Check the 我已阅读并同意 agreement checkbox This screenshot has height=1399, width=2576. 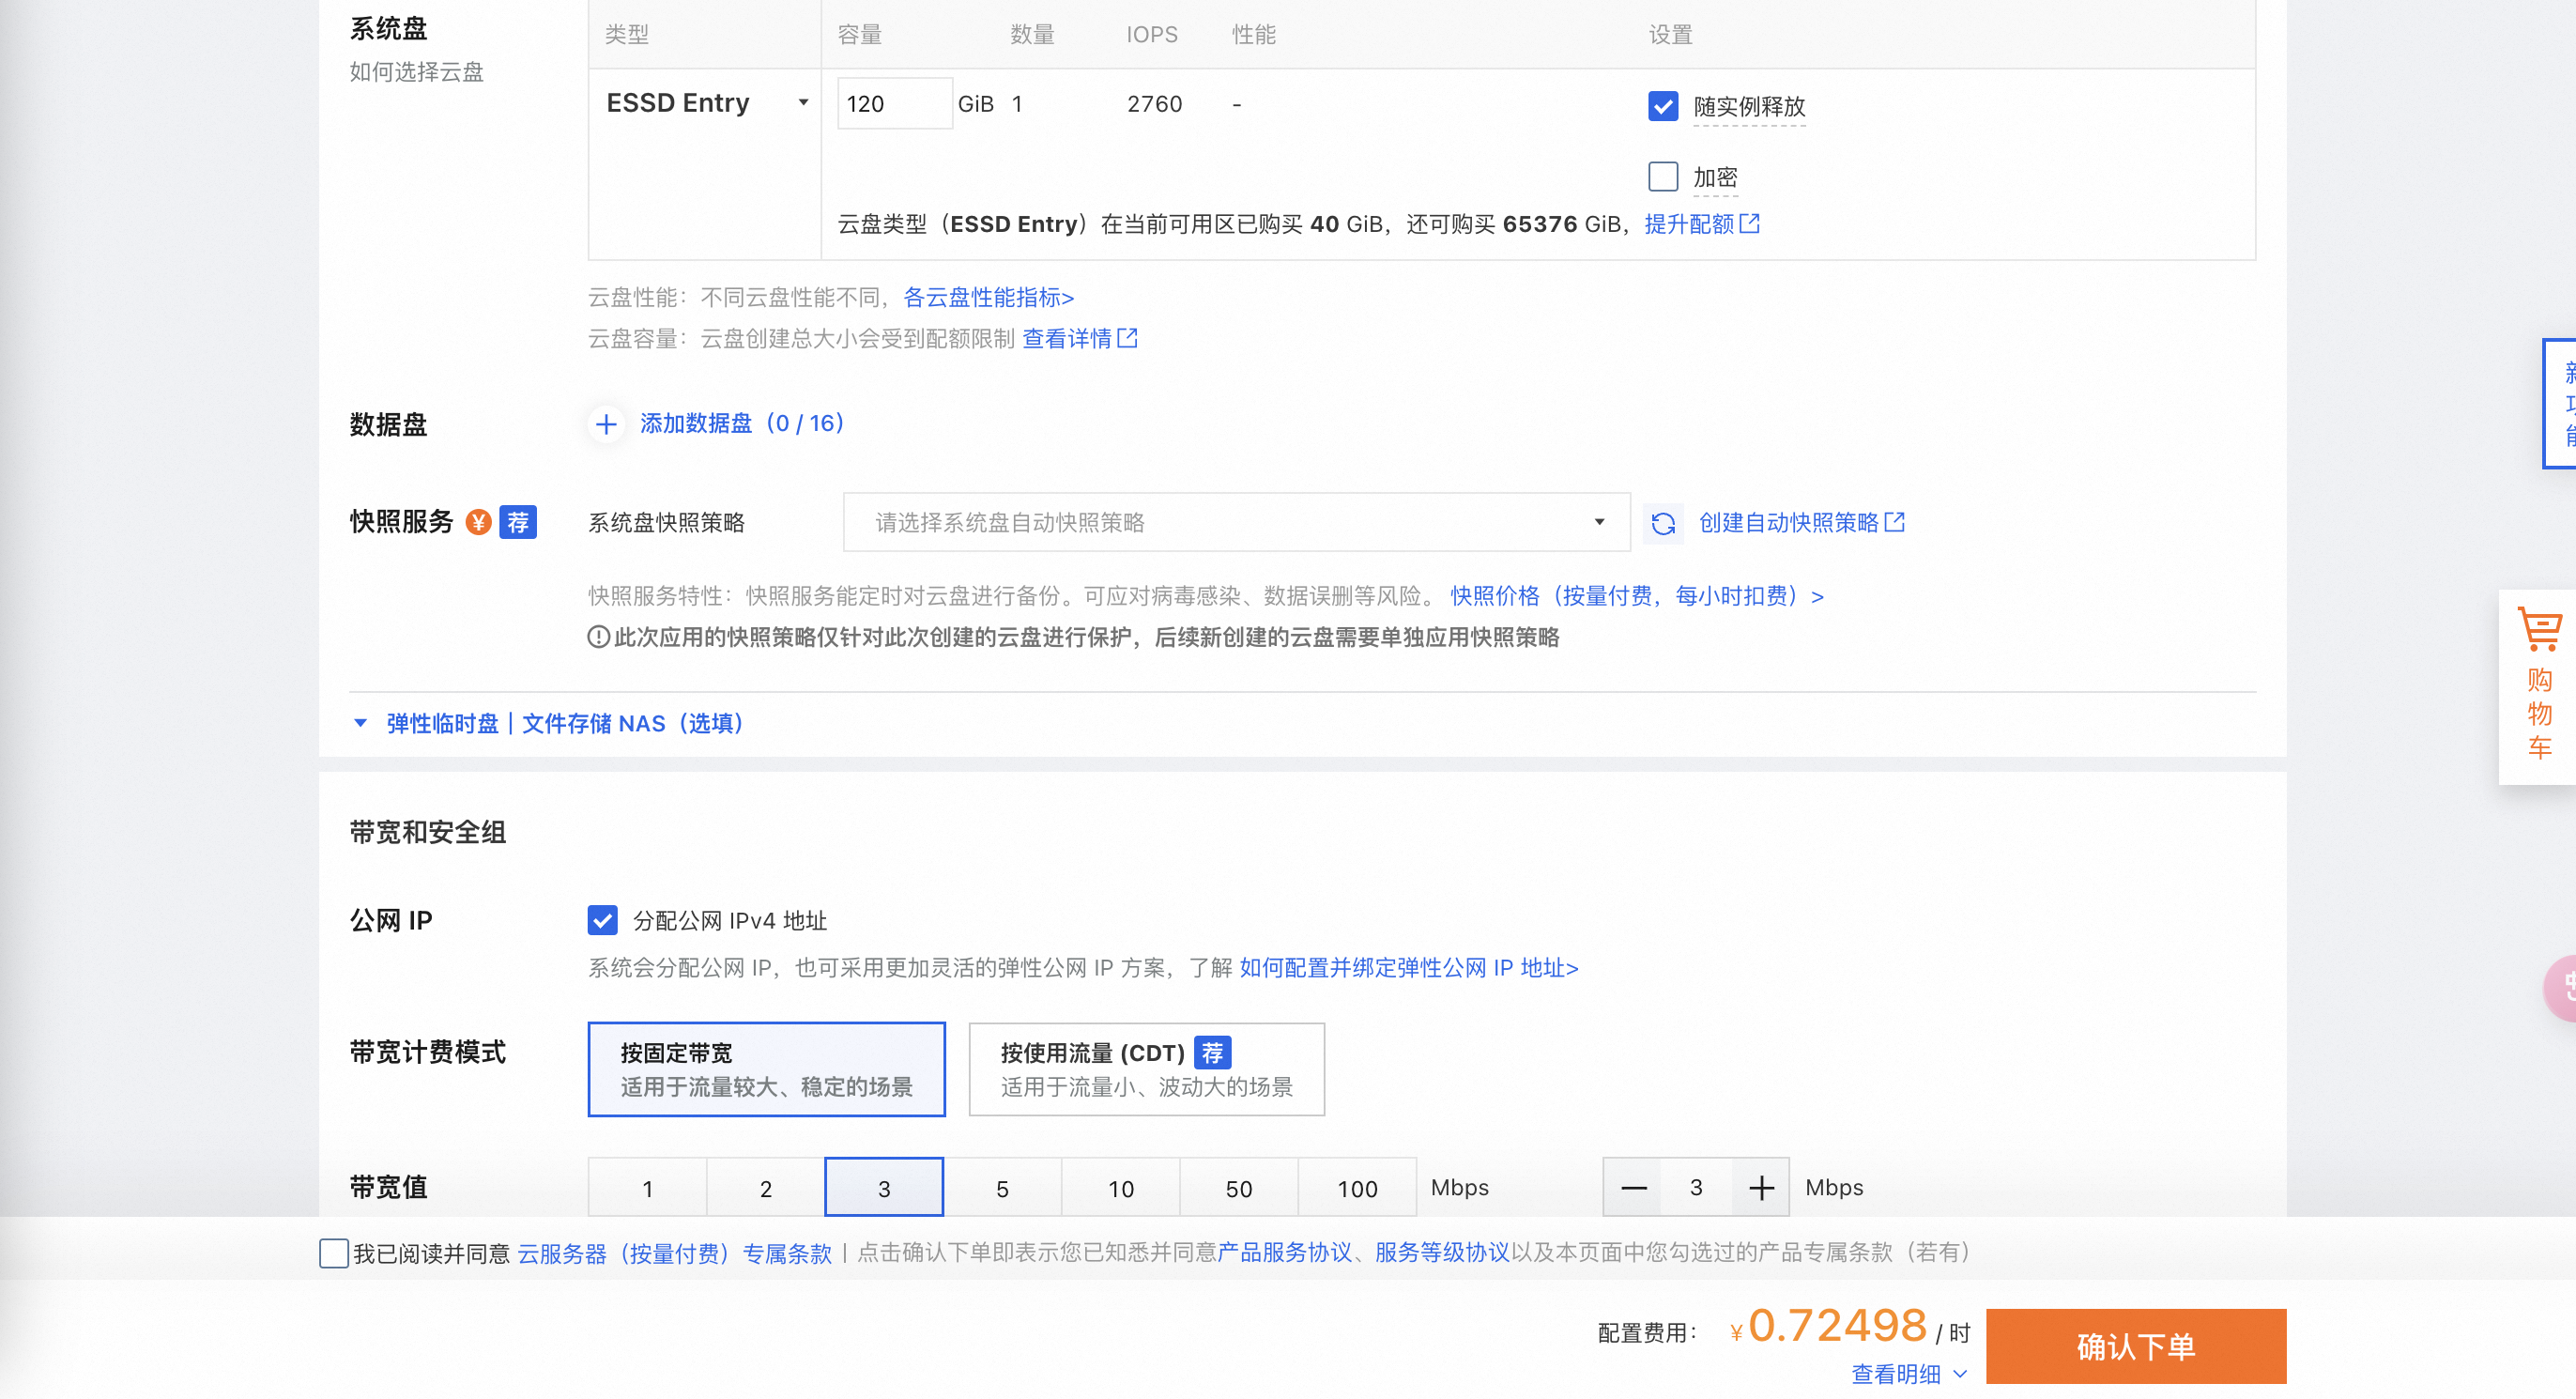click(x=334, y=1253)
